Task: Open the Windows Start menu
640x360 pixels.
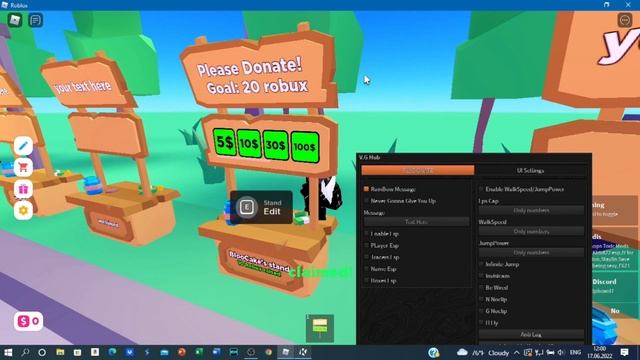Action: [8, 352]
